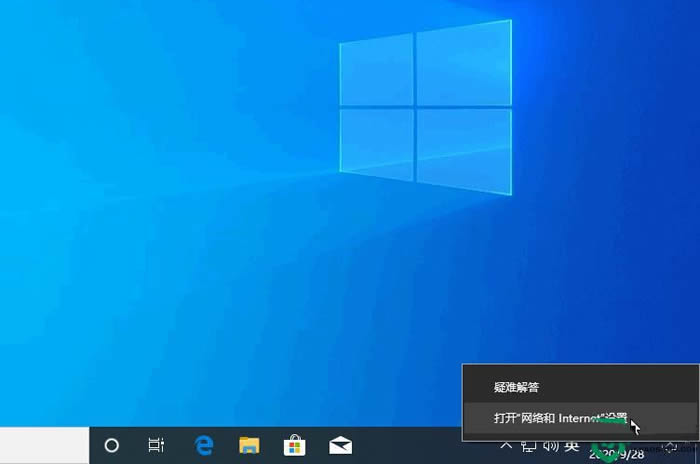Click the taskbar search box
Screen dimensions: 700x464
point(45,445)
